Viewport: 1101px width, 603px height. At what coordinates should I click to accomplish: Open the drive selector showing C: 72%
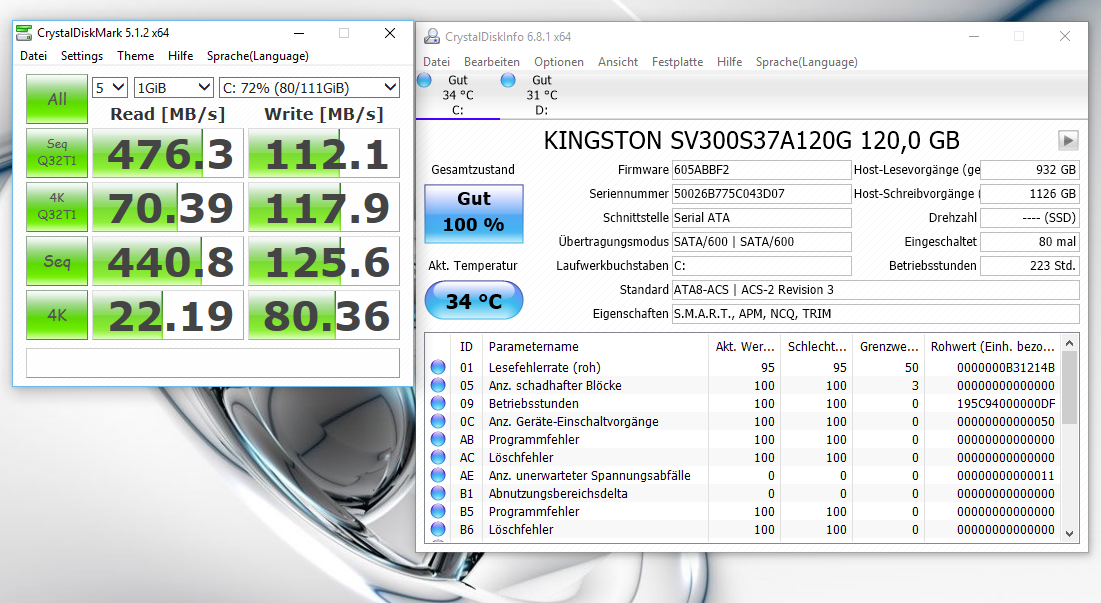point(310,88)
